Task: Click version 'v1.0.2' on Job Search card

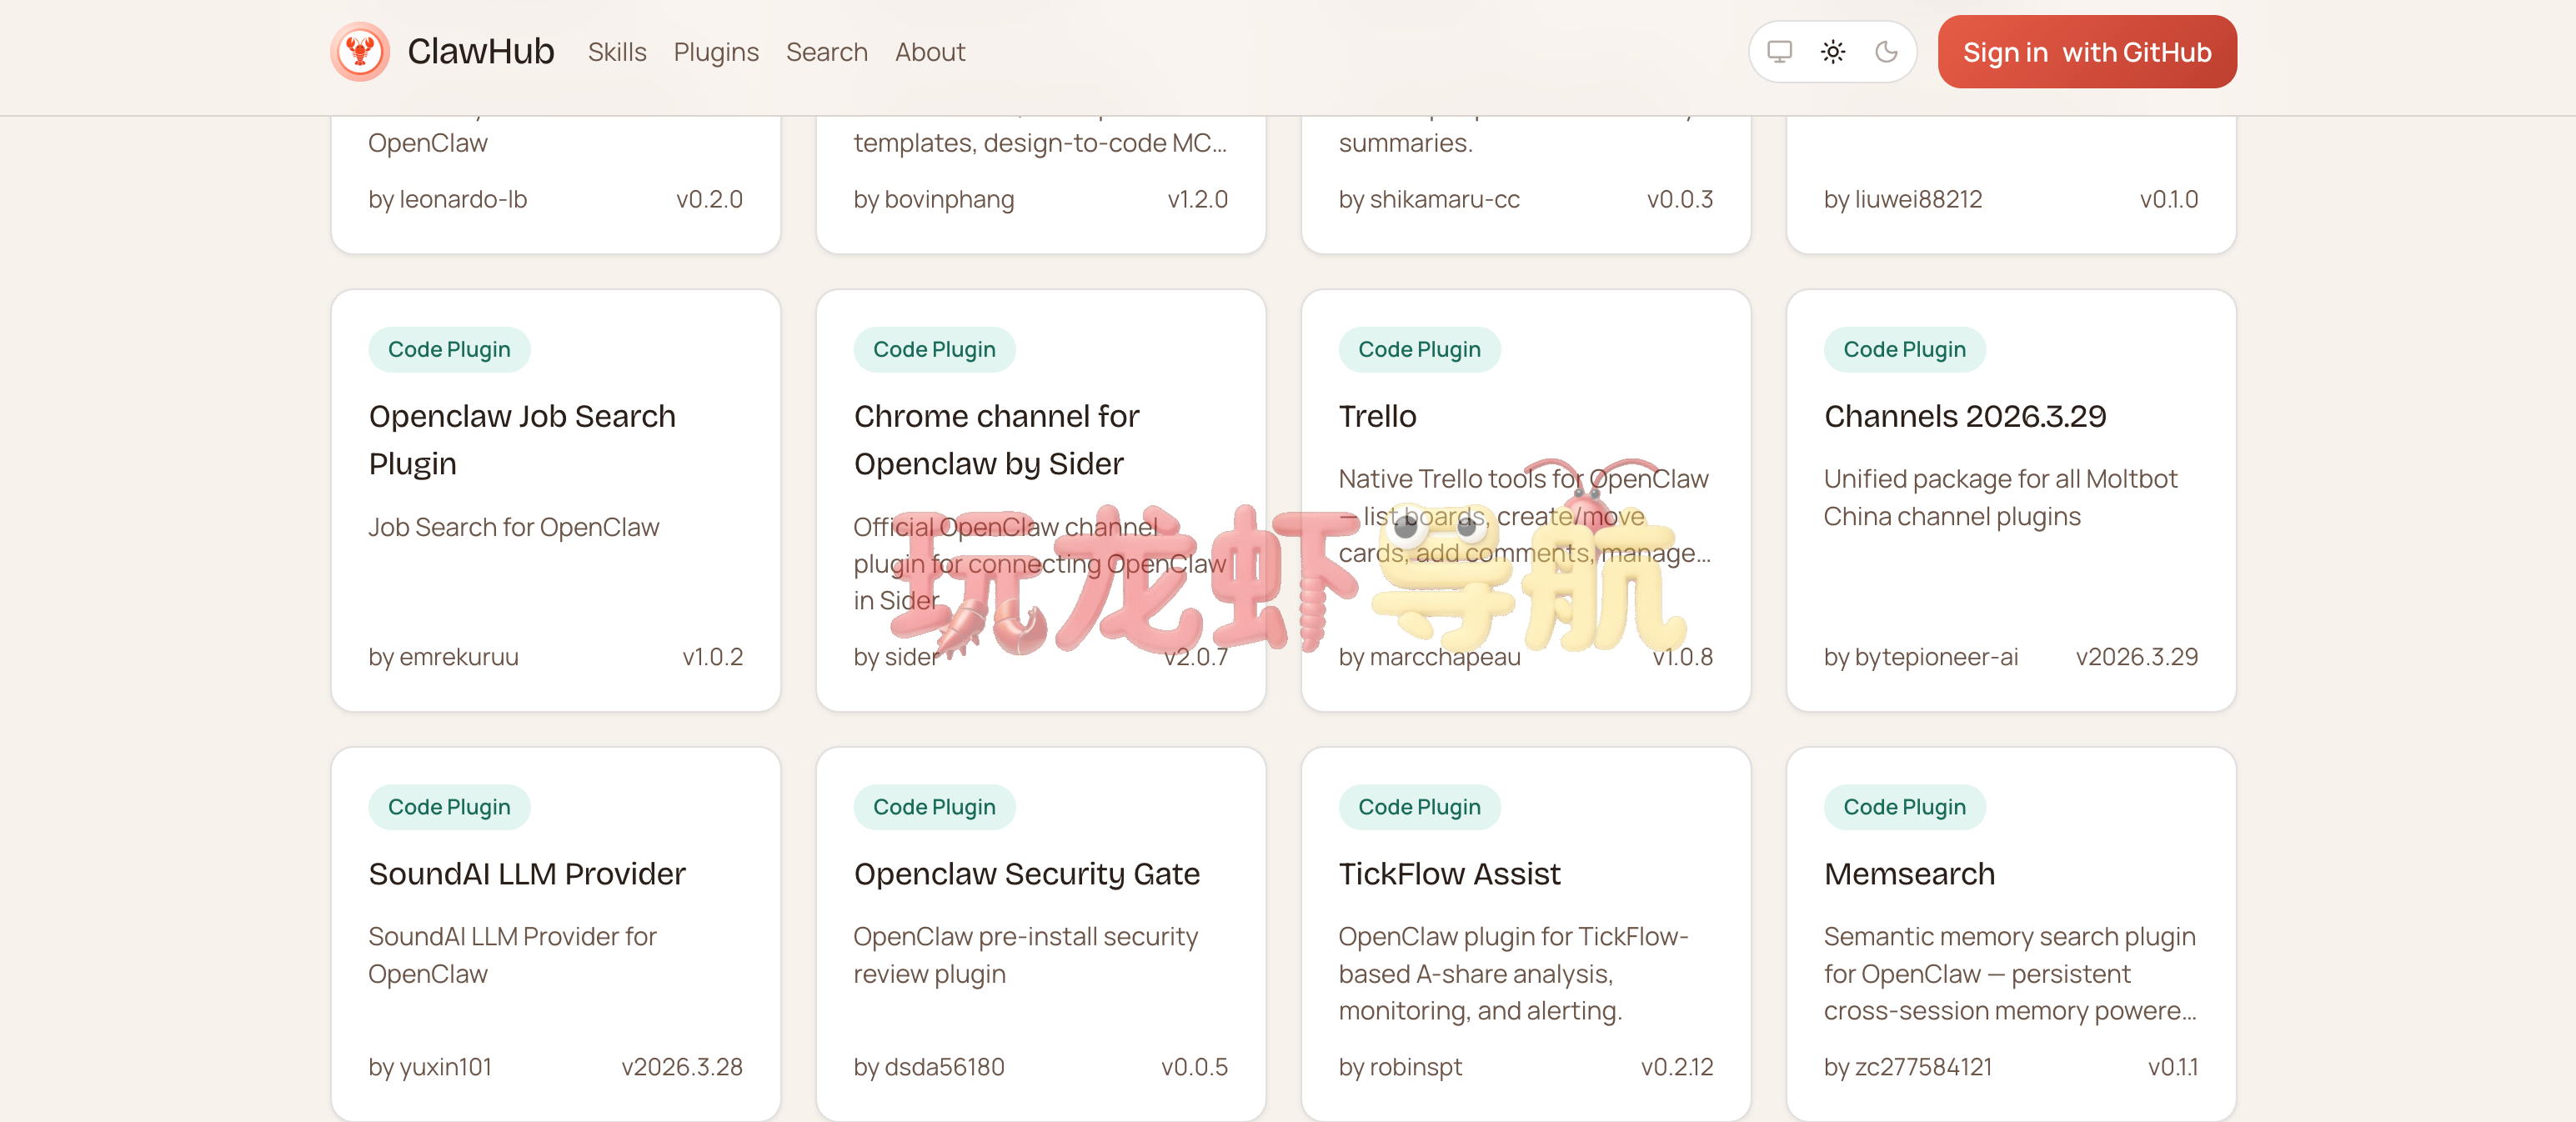Action: pyautogui.click(x=712, y=657)
